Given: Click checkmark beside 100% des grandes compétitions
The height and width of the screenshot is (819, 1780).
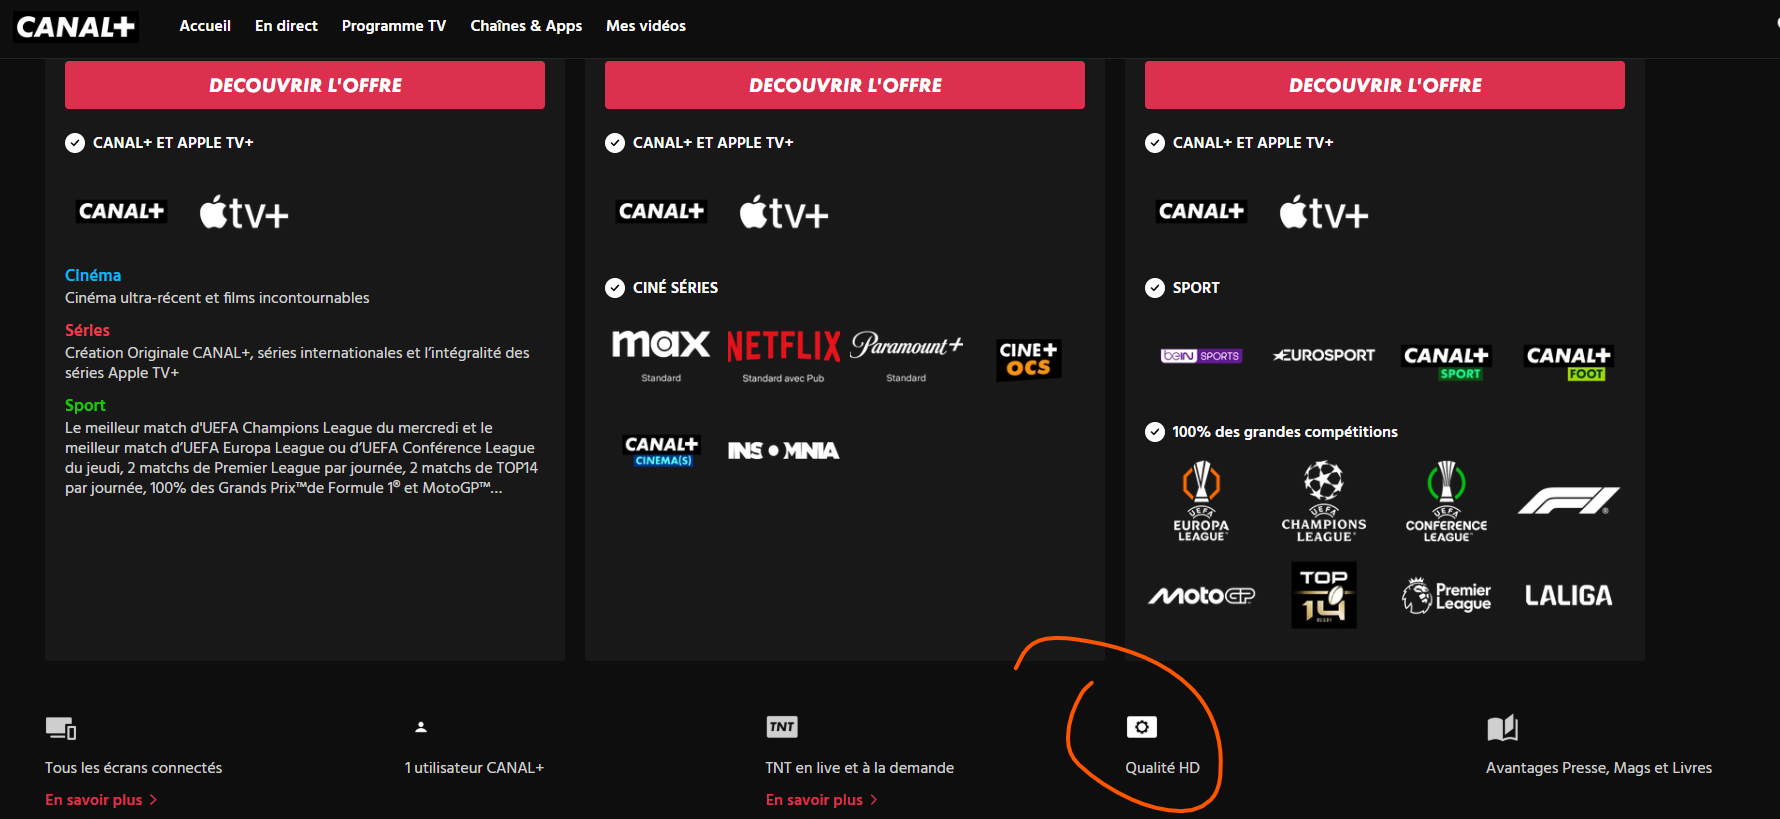Looking at the screenshot, I should coord(1155,432).
